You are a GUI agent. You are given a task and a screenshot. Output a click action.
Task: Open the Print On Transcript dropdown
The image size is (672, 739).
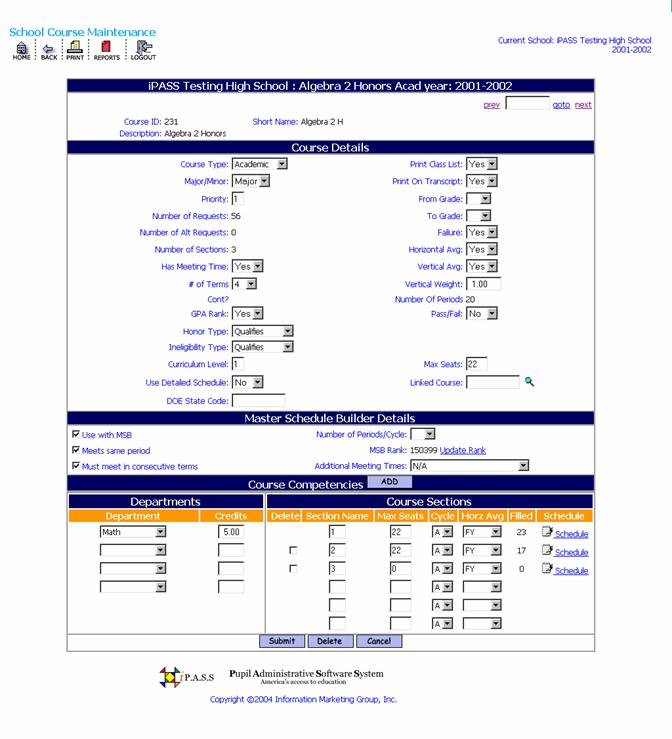(482, 181)
